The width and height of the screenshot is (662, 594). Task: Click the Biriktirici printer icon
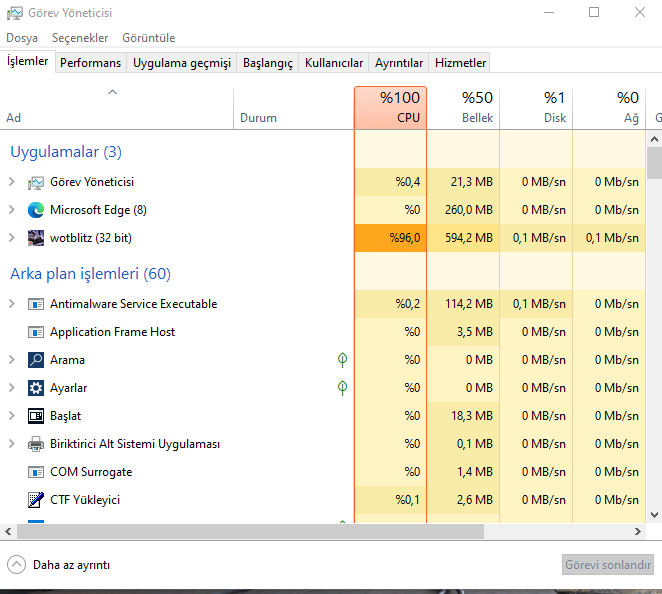[36, 444]
